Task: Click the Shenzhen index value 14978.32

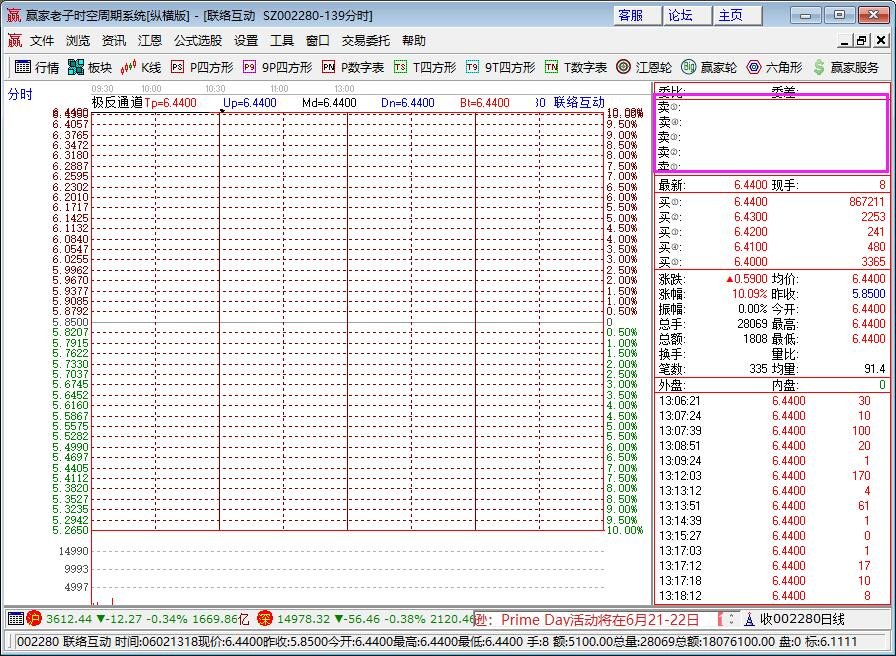Action: click(x=303, y=619)
